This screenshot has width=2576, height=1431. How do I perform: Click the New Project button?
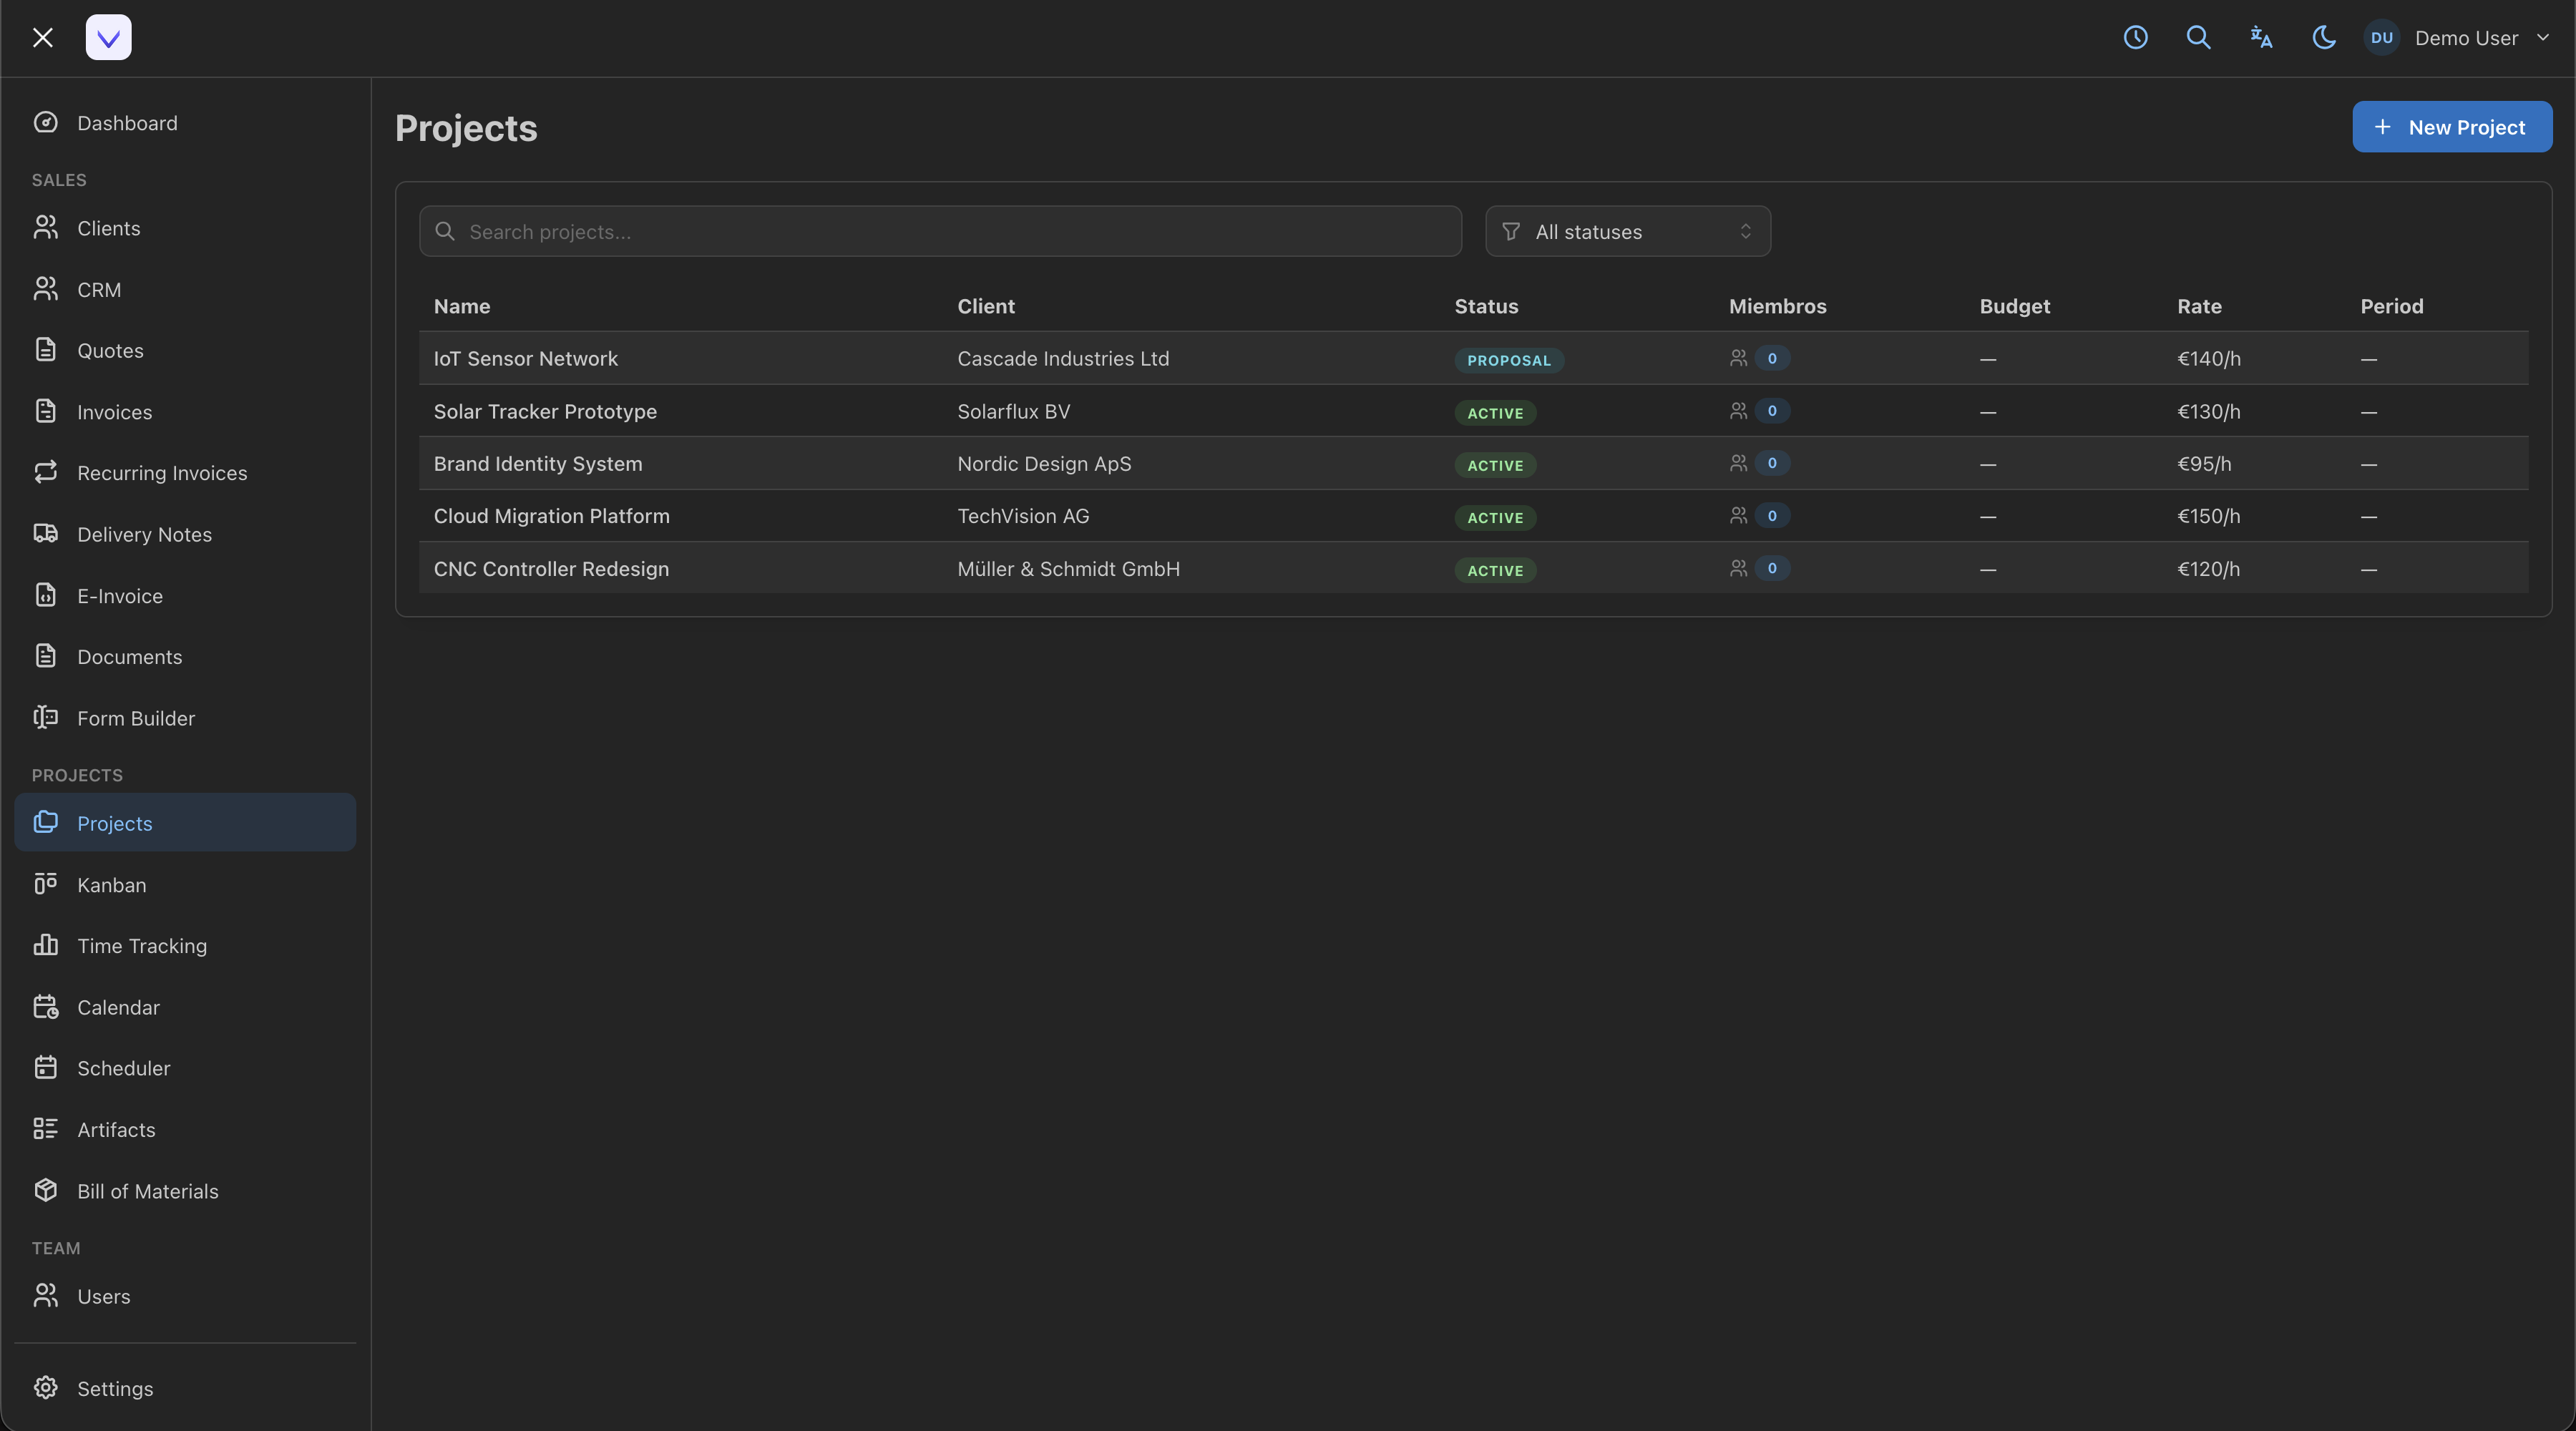[x=2451, y=127]
